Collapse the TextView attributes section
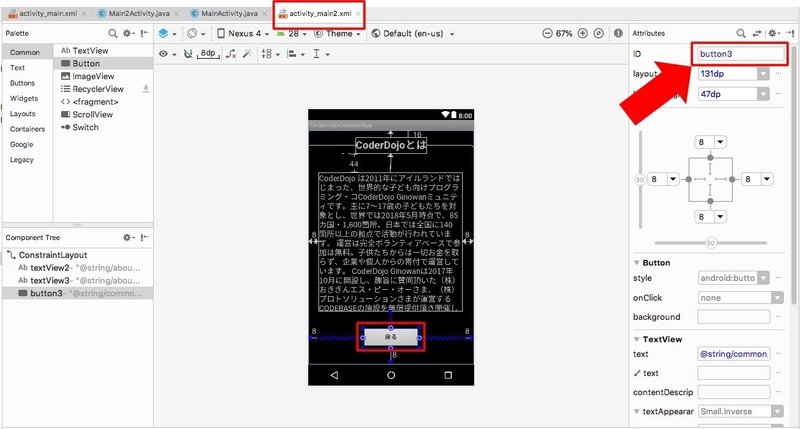 [637, 339]
